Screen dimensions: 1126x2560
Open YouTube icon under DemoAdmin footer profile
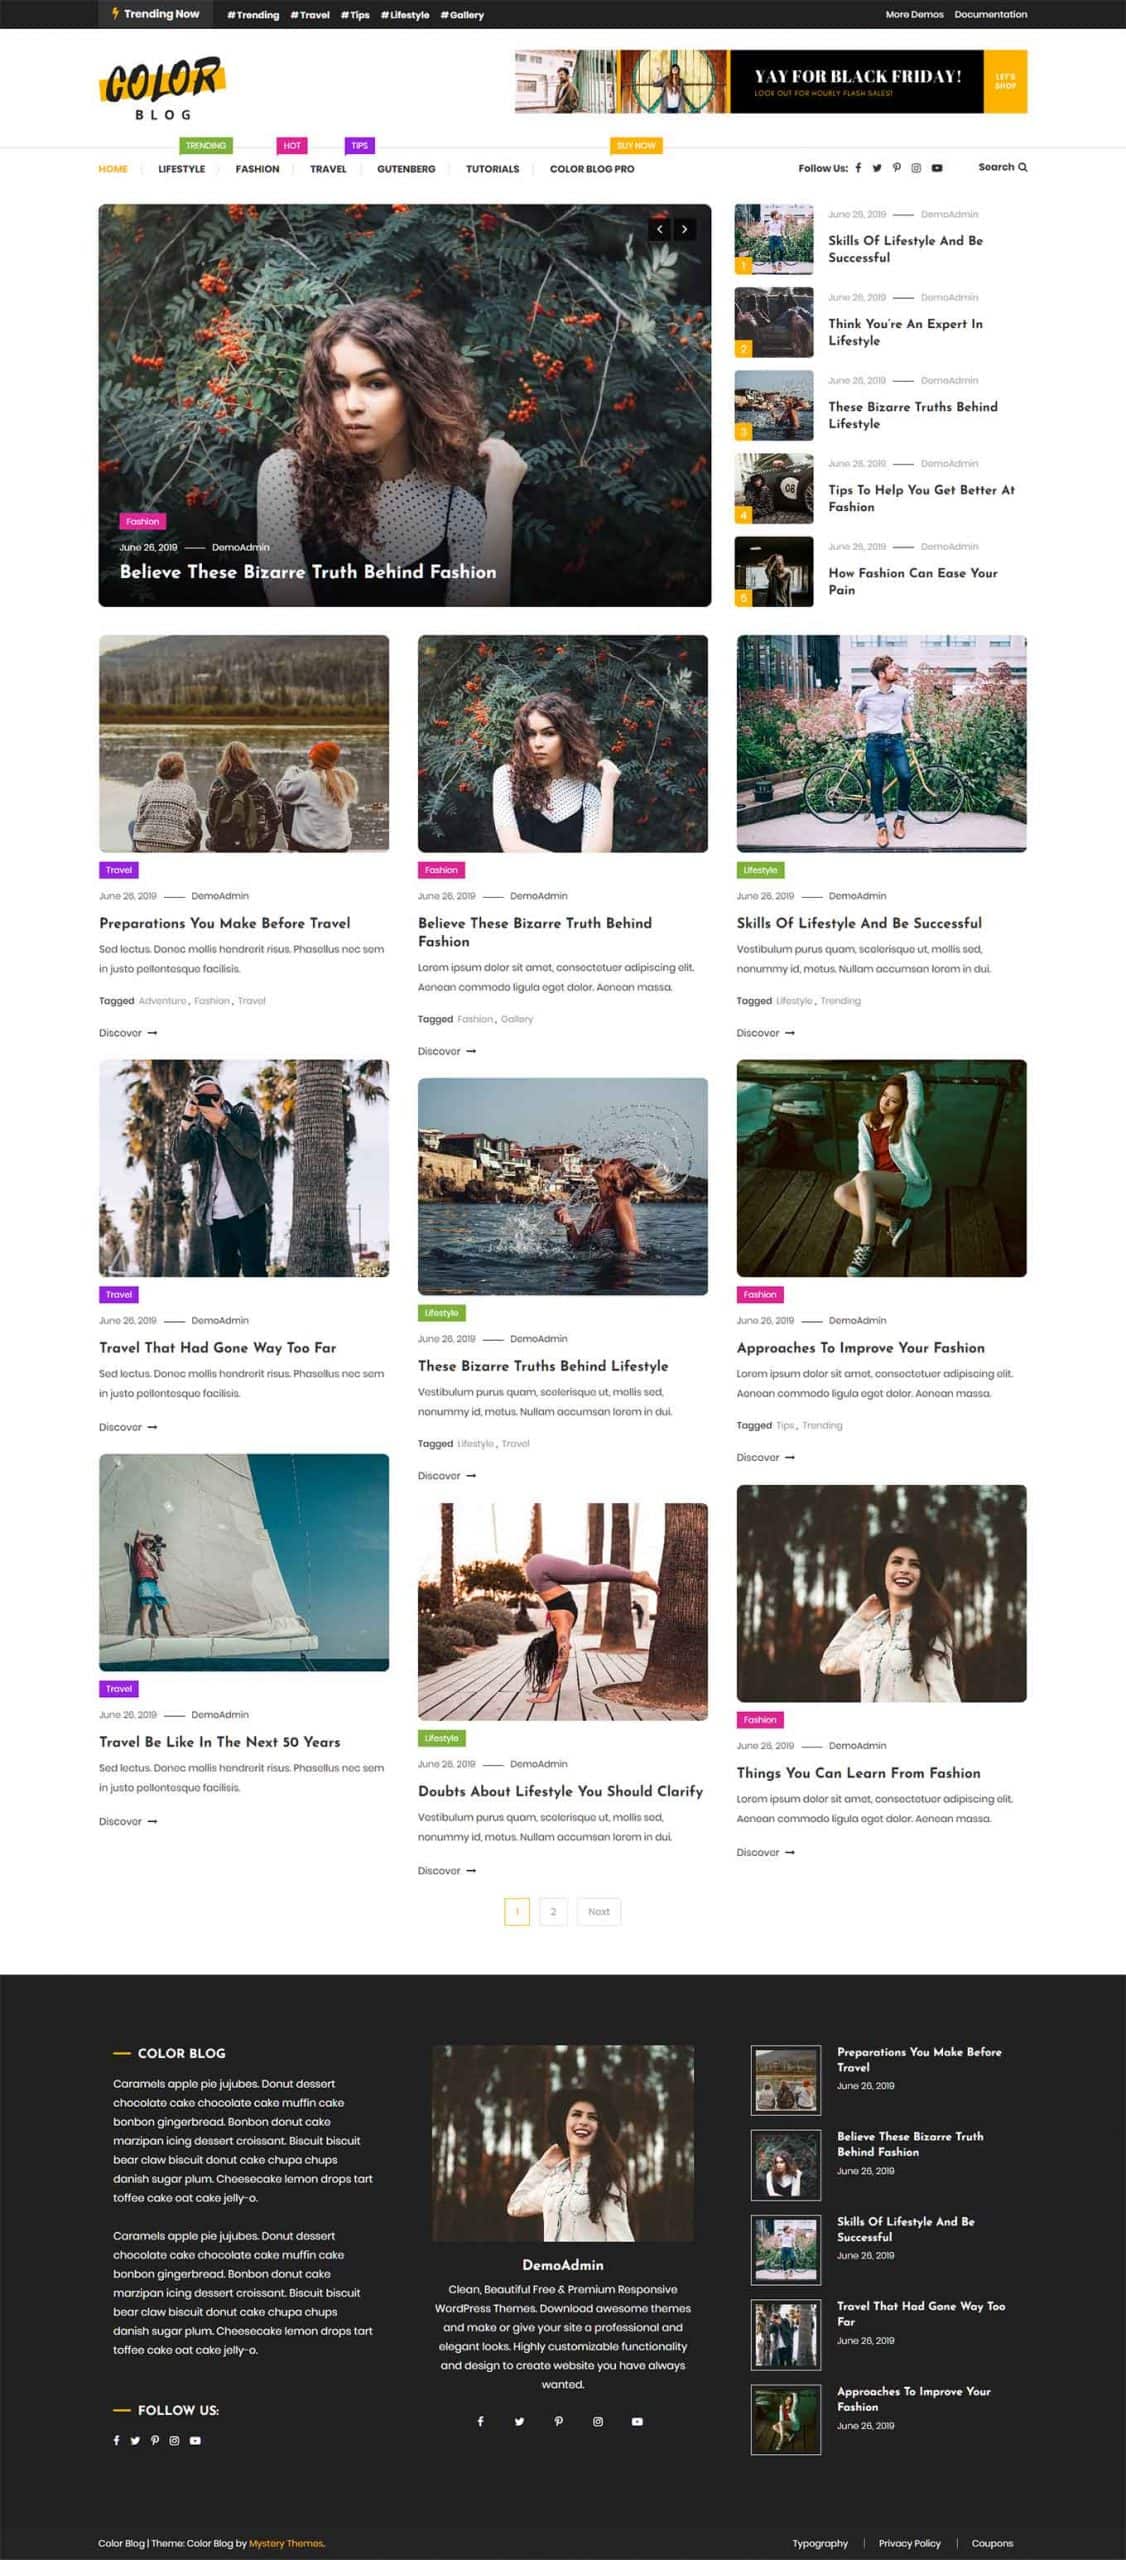[637, 2421]
